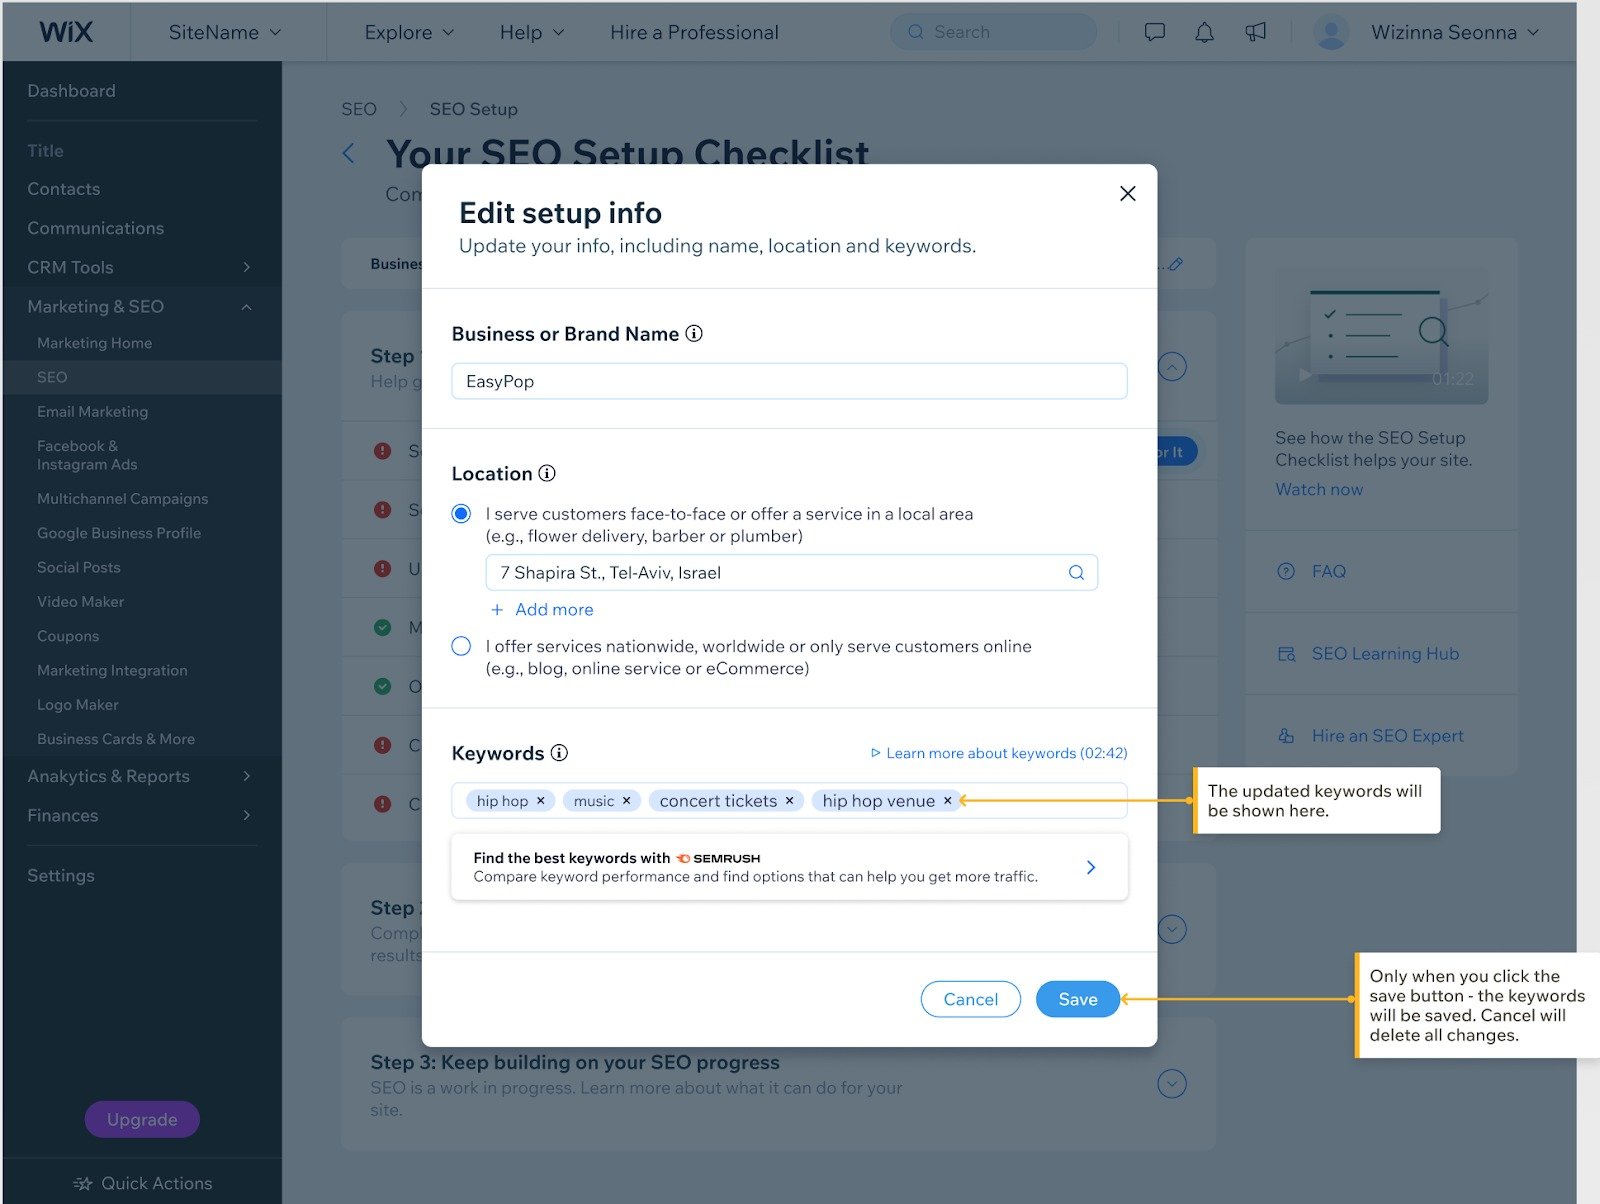
Task: Remove the 'concert tickets' keyword tag
Action: tap(789, 801)
